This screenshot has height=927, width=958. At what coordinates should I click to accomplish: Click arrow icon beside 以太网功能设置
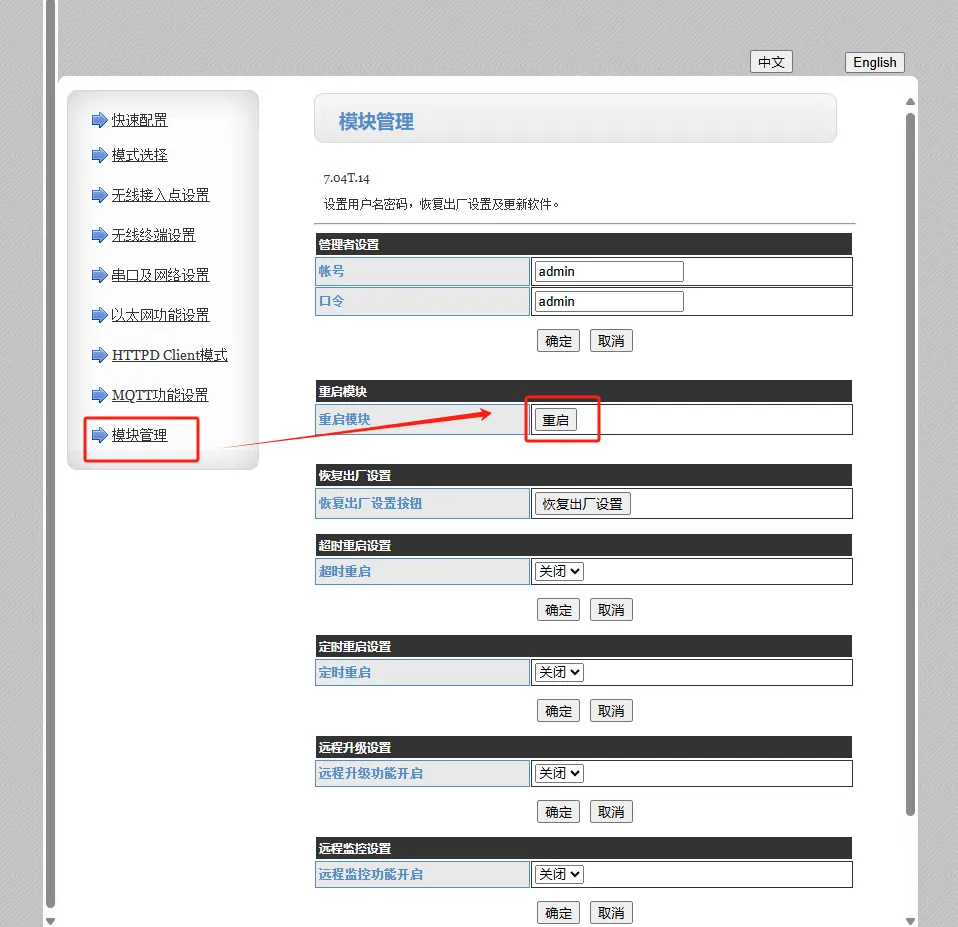pyautogui.click(x=100, y=315)
